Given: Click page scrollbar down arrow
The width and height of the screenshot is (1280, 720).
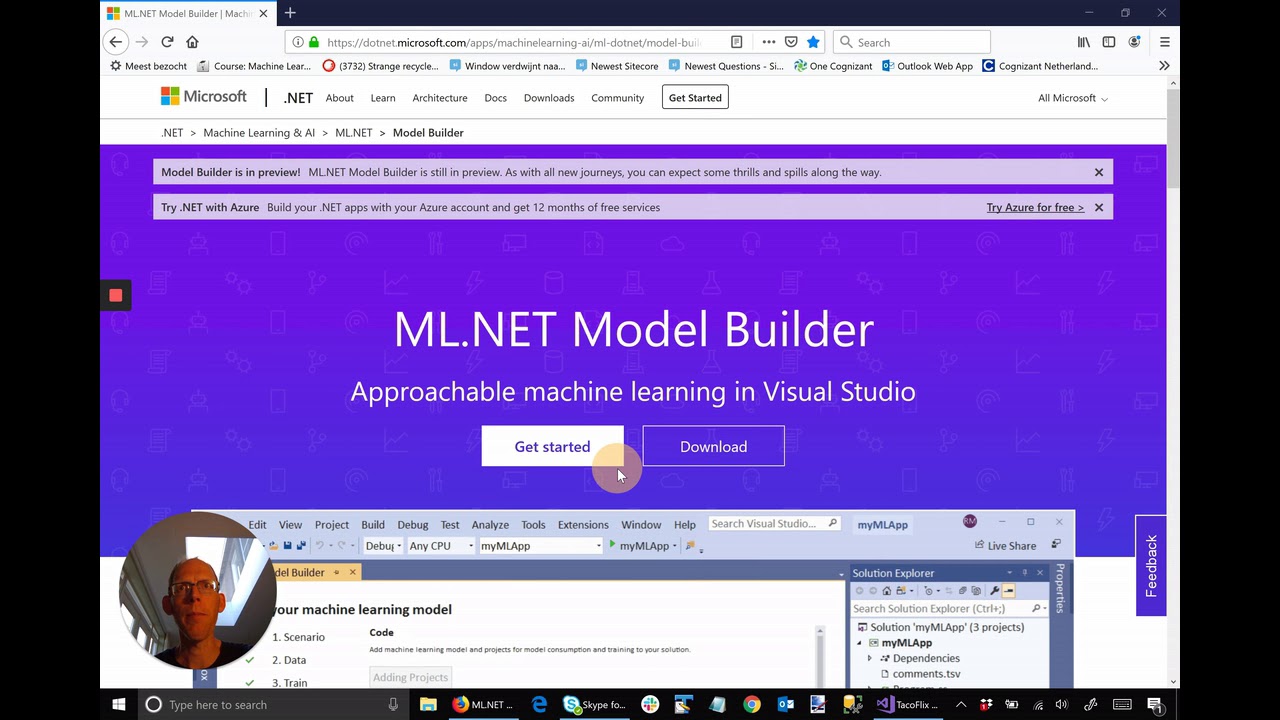Looking at the screenshot, I should click(1173, 682).
